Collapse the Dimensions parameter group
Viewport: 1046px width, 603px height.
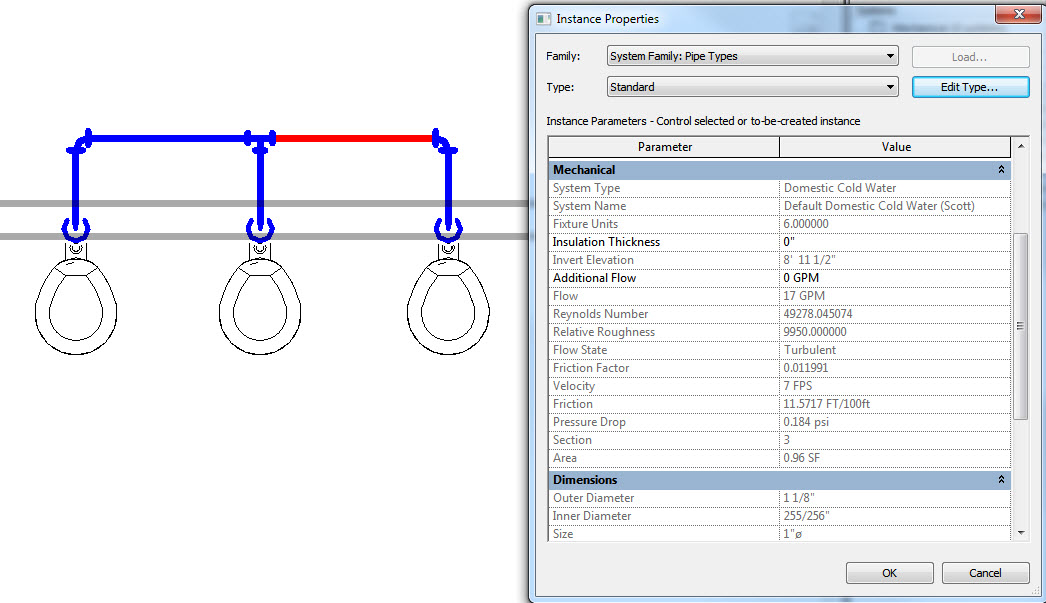(1001, 480)
